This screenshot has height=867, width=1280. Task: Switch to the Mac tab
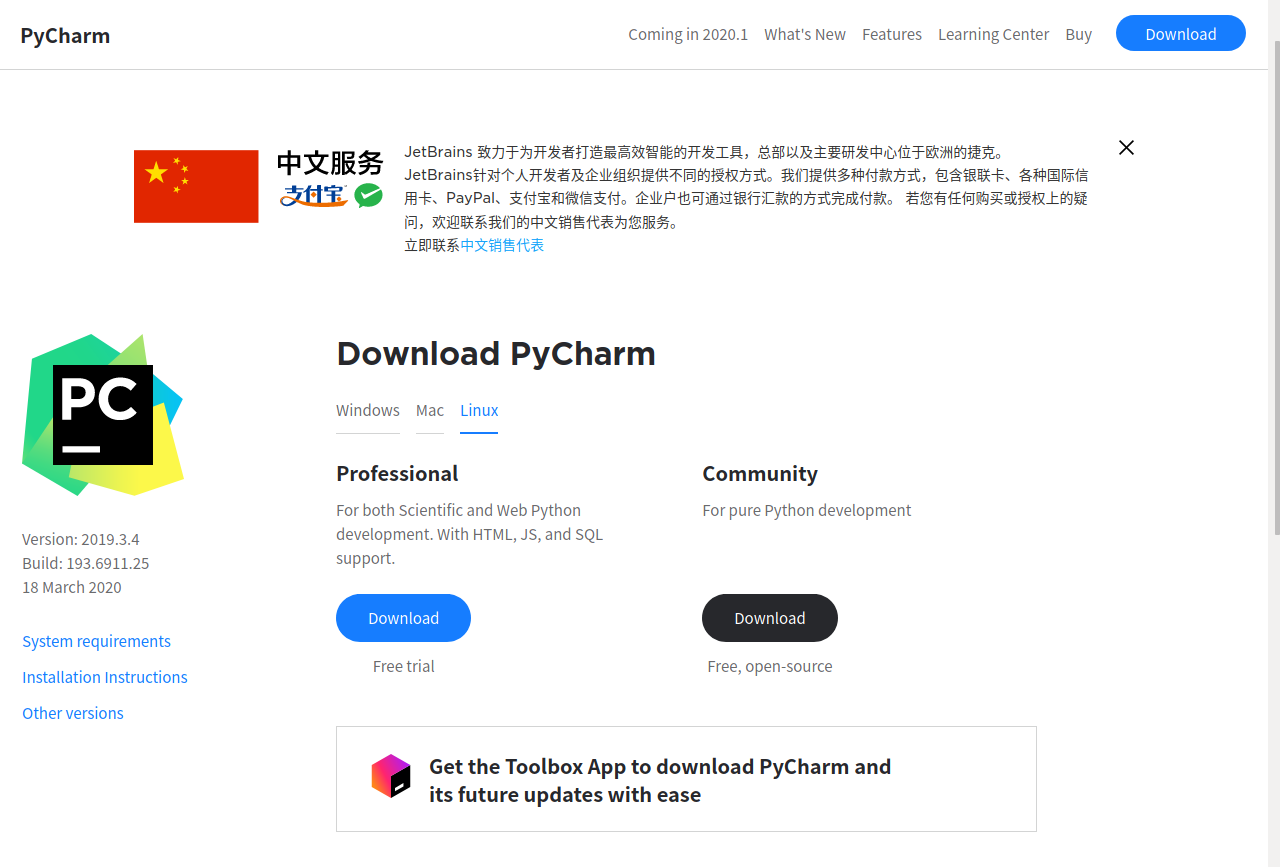pyautogui.click(x=430, y=410)
